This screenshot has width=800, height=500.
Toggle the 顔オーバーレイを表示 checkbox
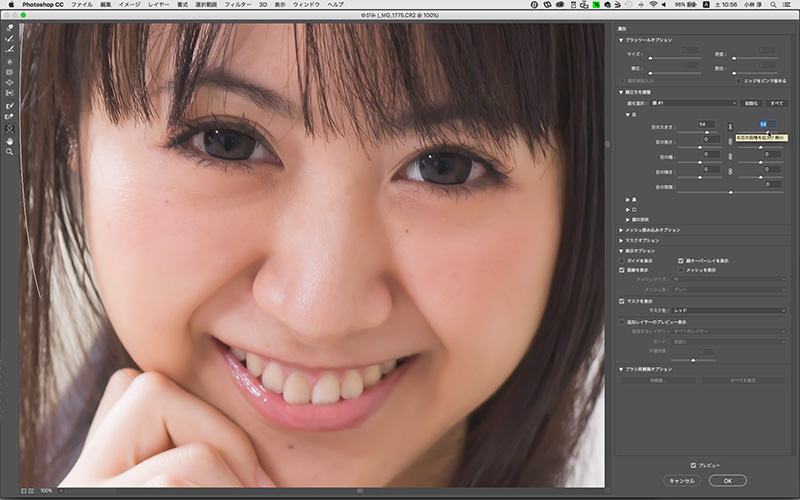681,261
